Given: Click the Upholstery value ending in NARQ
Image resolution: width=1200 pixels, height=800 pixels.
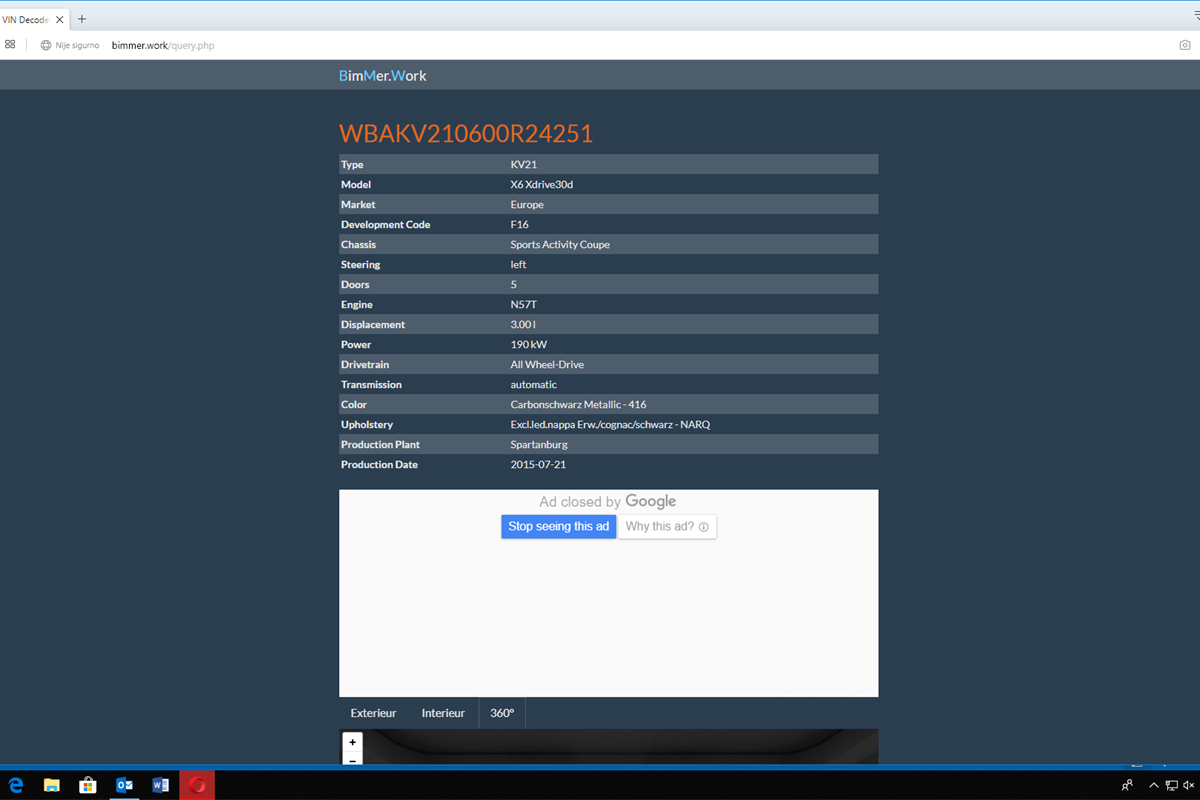Looking at the screenshot, I should pyautogui.click(x=611, y=425).
